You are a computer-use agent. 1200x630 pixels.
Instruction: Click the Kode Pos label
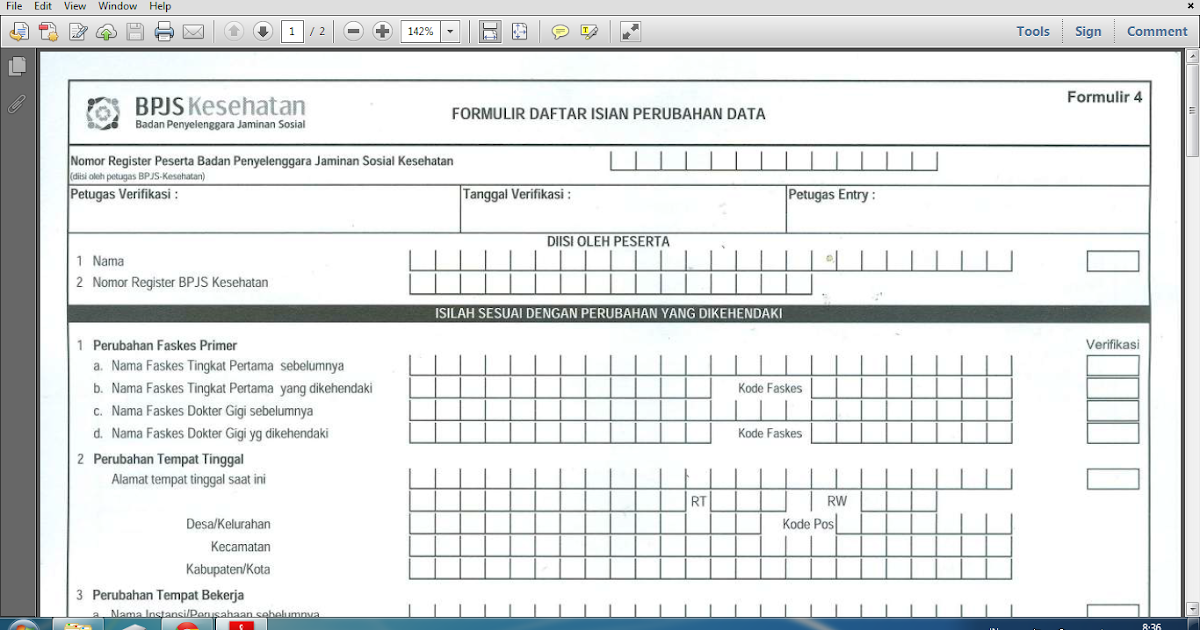(808, 524)
